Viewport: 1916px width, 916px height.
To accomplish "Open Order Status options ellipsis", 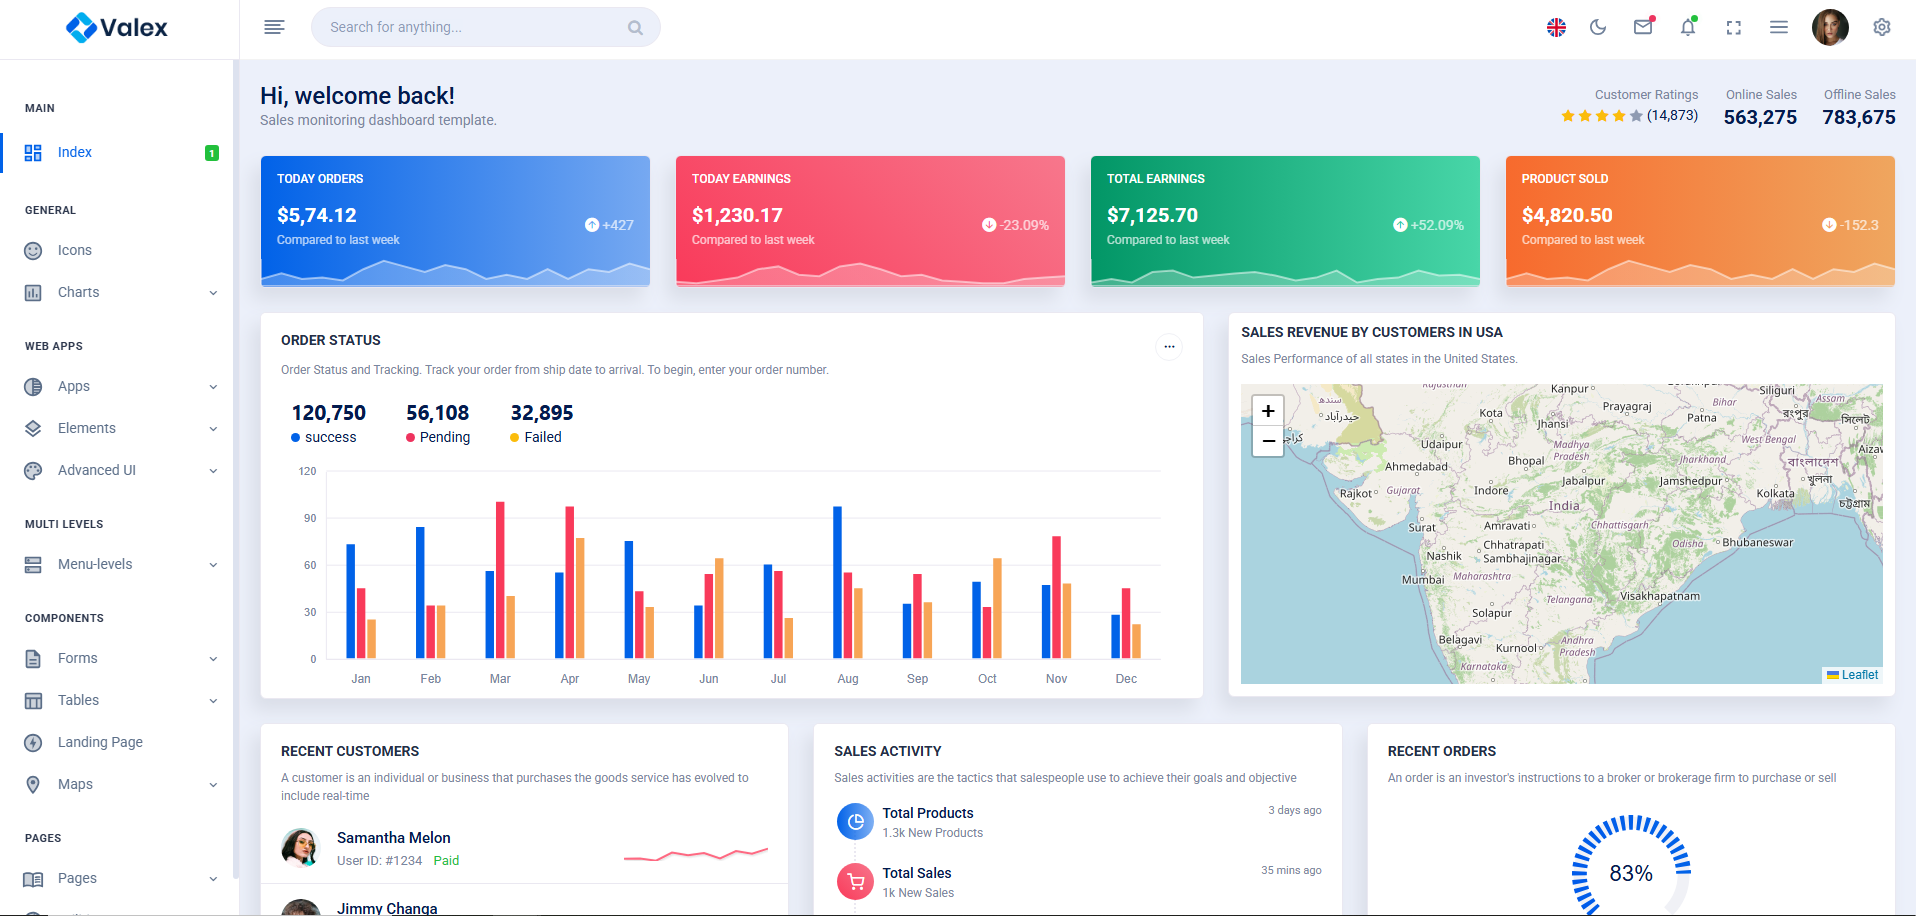I will 1169,347.
